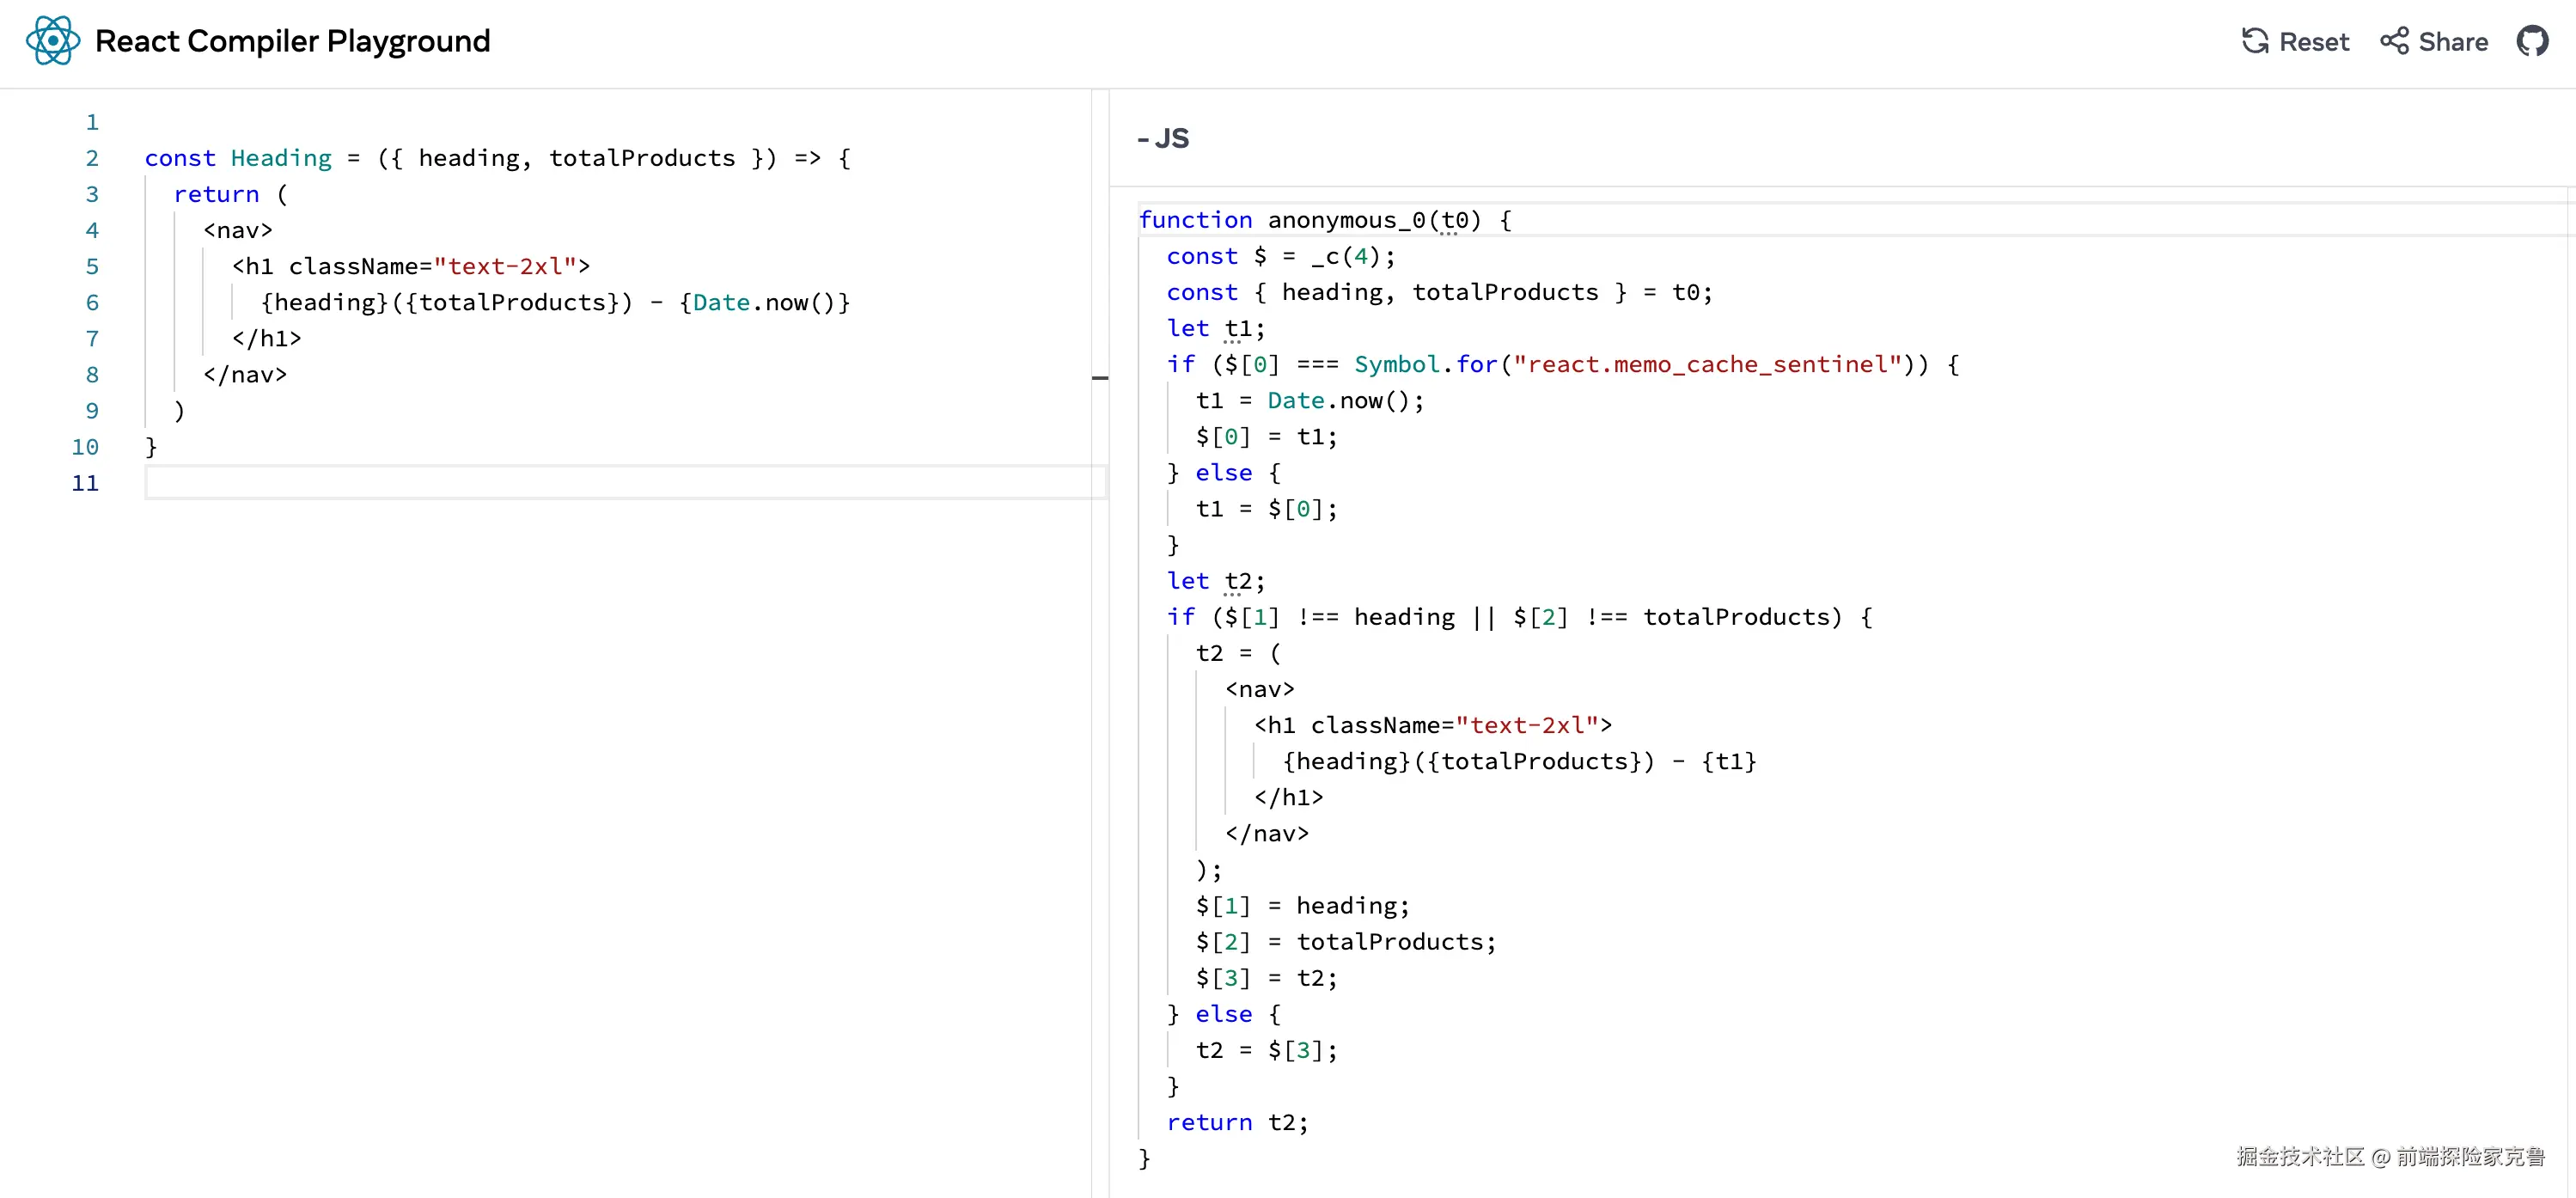Image resolution: width=2576 pixels, height=1198 pixels.
Task: Click the Heading identifier in source code
Action: [x=281, y=158]
